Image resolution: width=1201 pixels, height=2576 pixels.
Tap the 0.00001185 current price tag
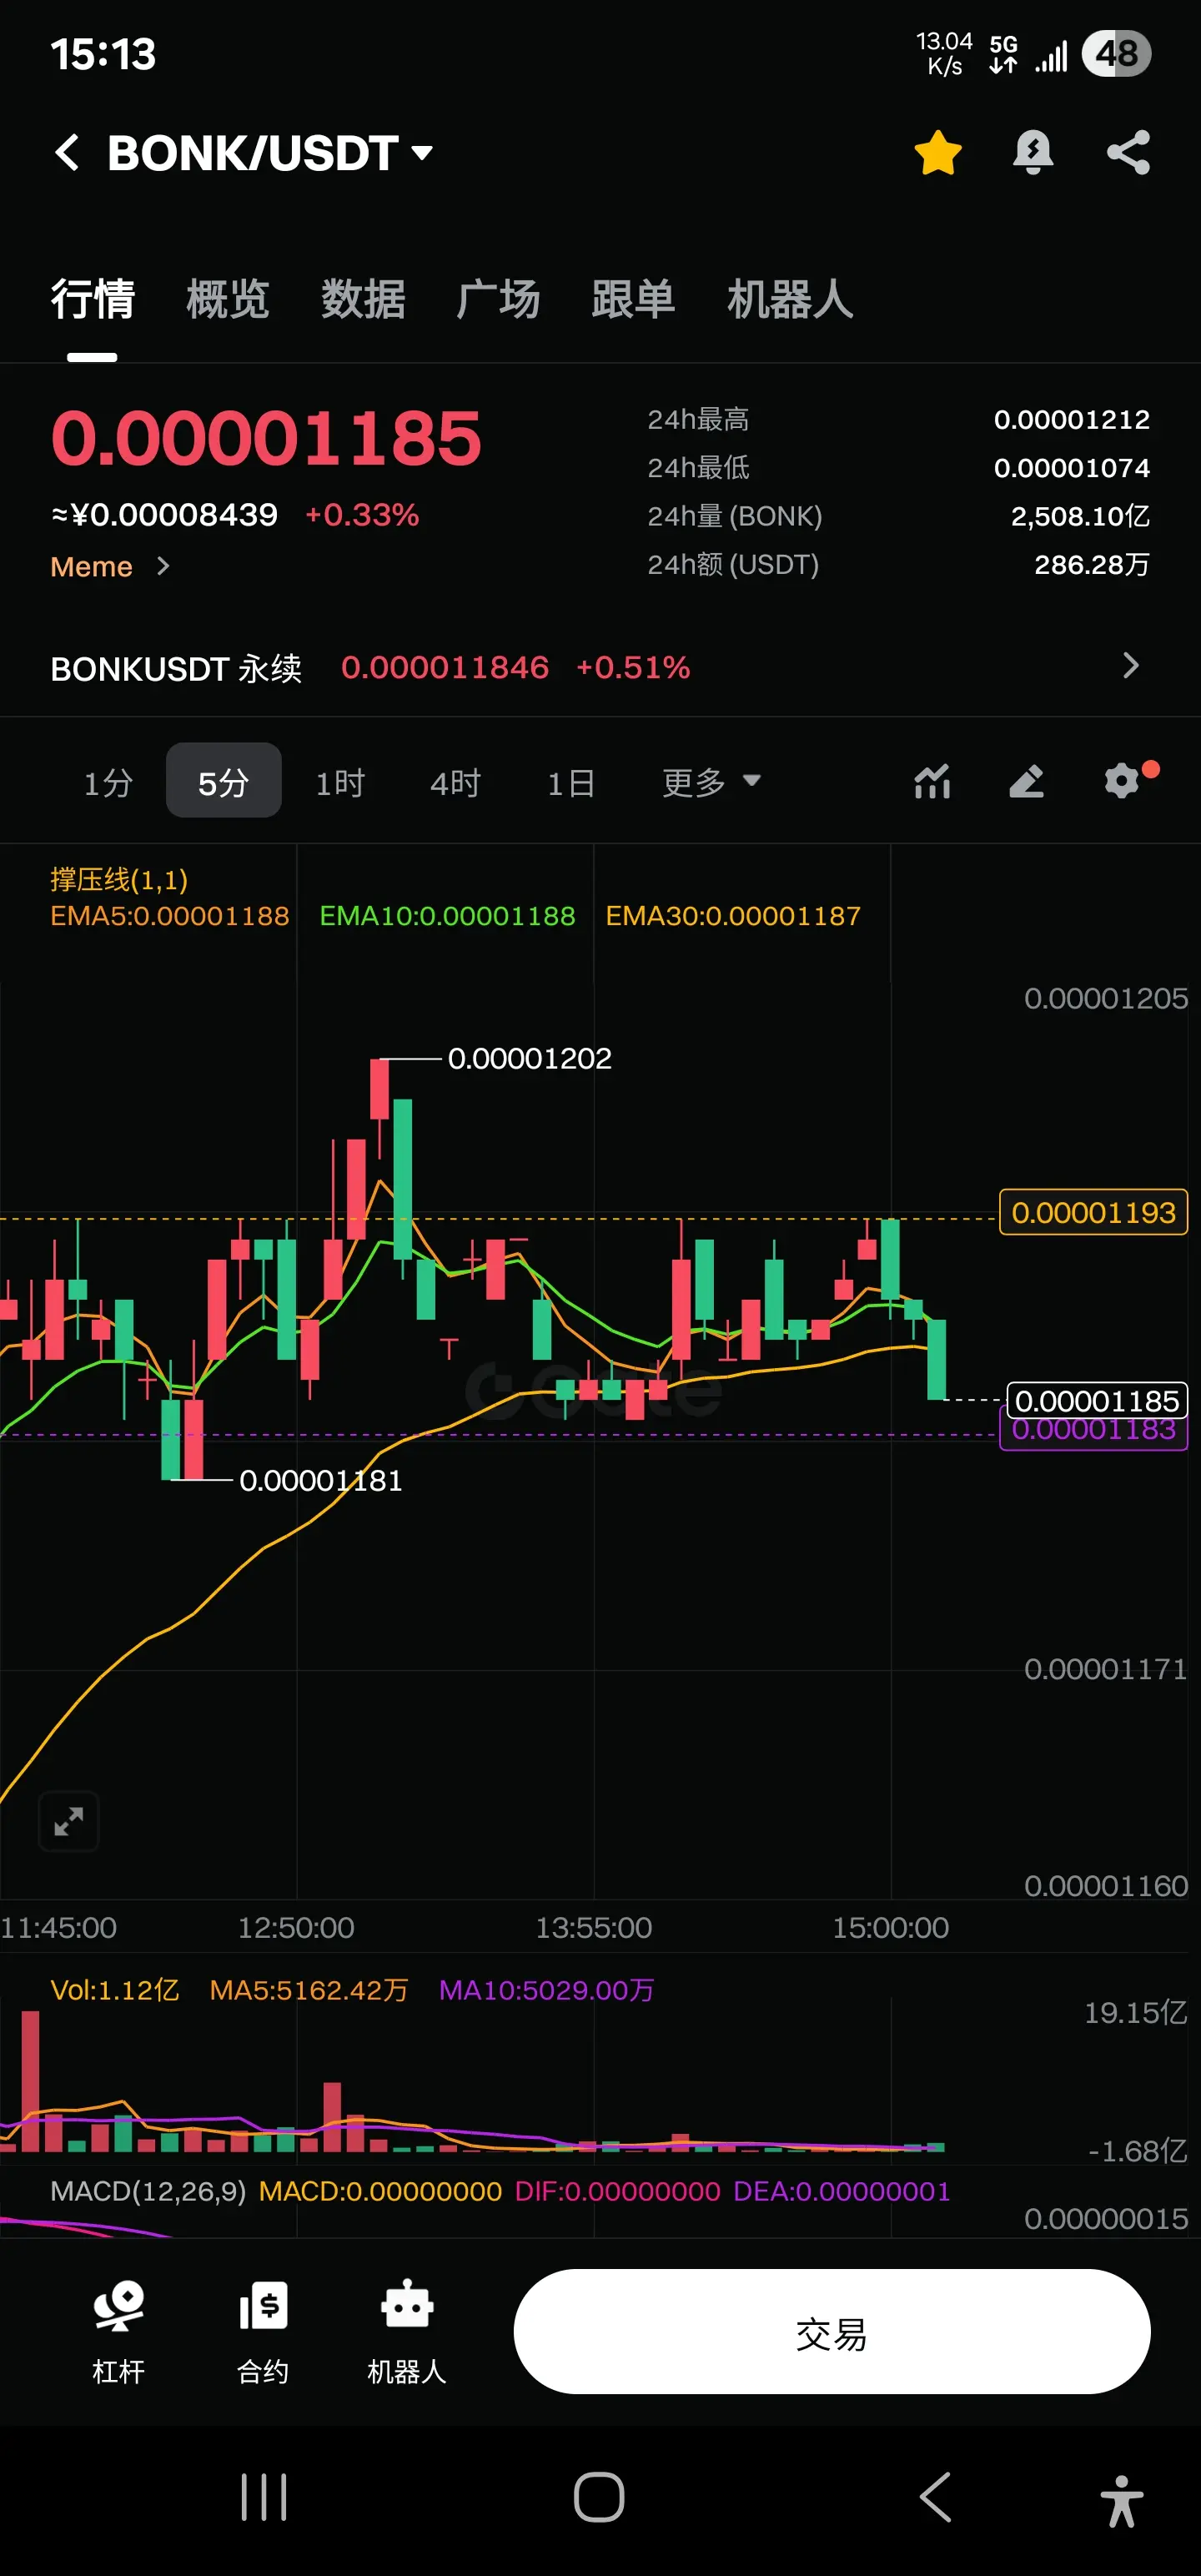1097,1399
